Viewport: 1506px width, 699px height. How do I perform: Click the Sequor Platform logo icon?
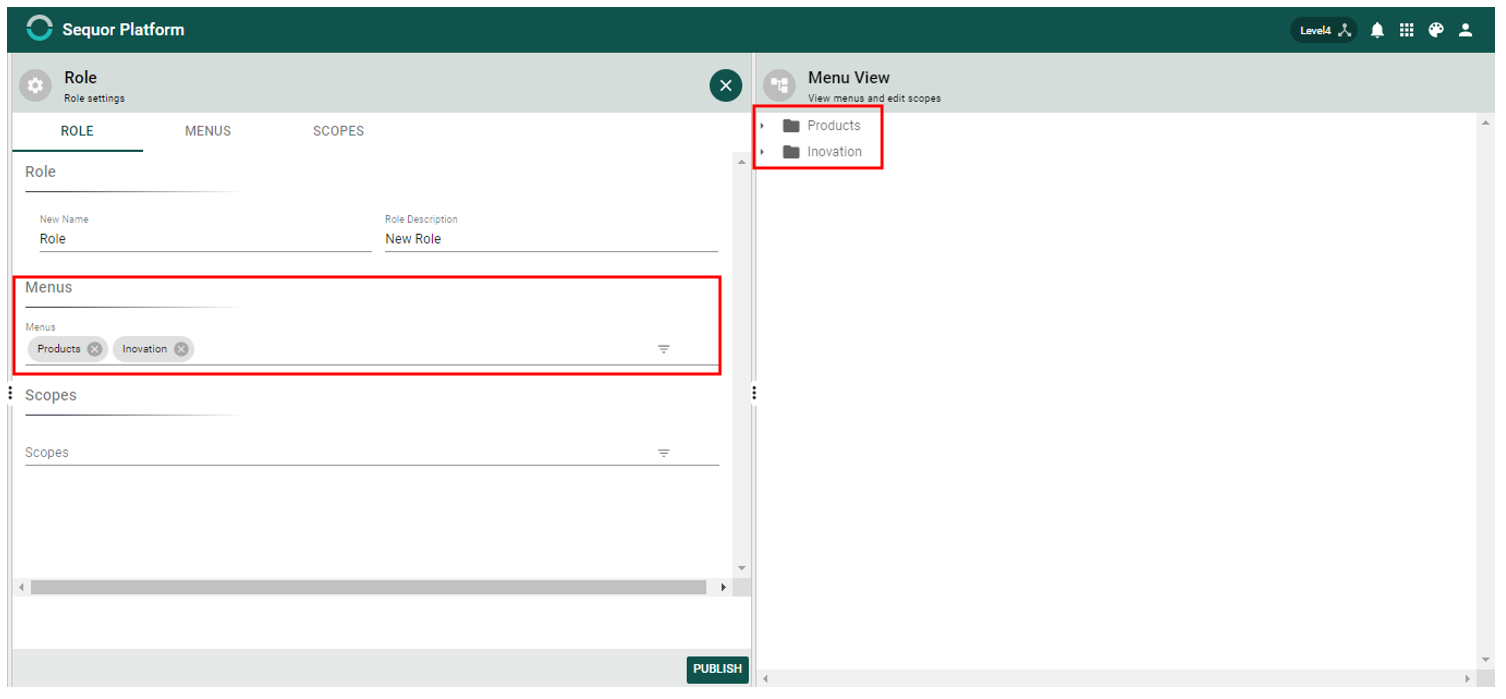tap(39, 29)
